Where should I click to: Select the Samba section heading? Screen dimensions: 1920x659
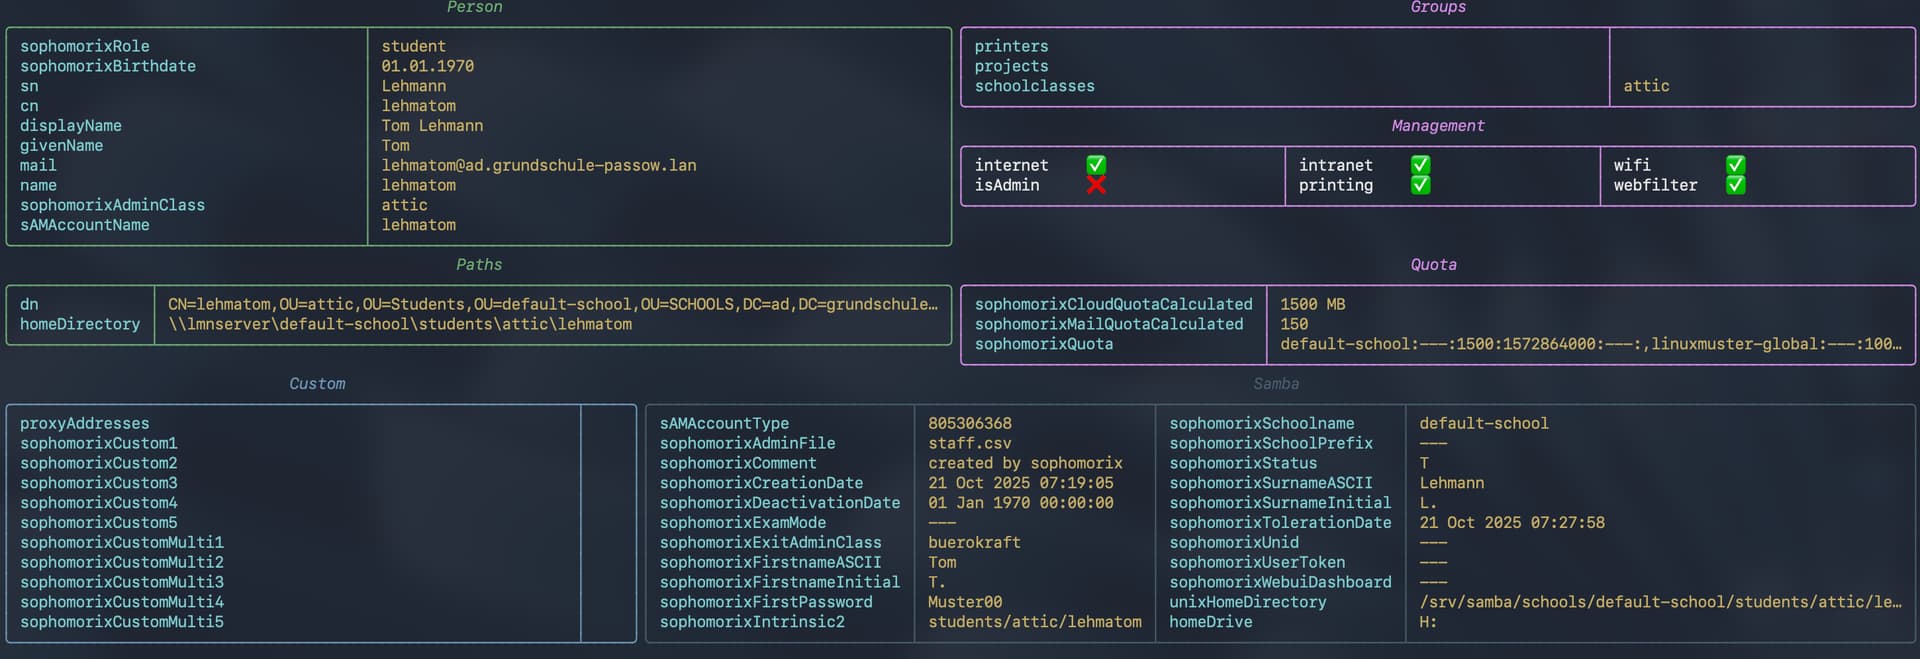click(1276, 384)
